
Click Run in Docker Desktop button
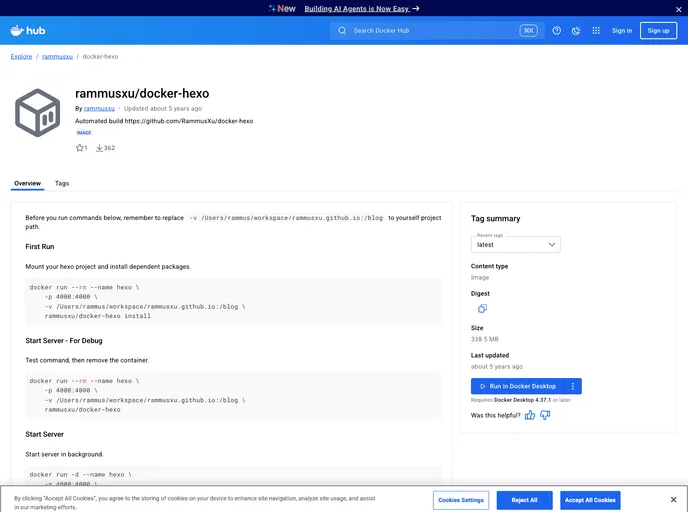point(517,386)
